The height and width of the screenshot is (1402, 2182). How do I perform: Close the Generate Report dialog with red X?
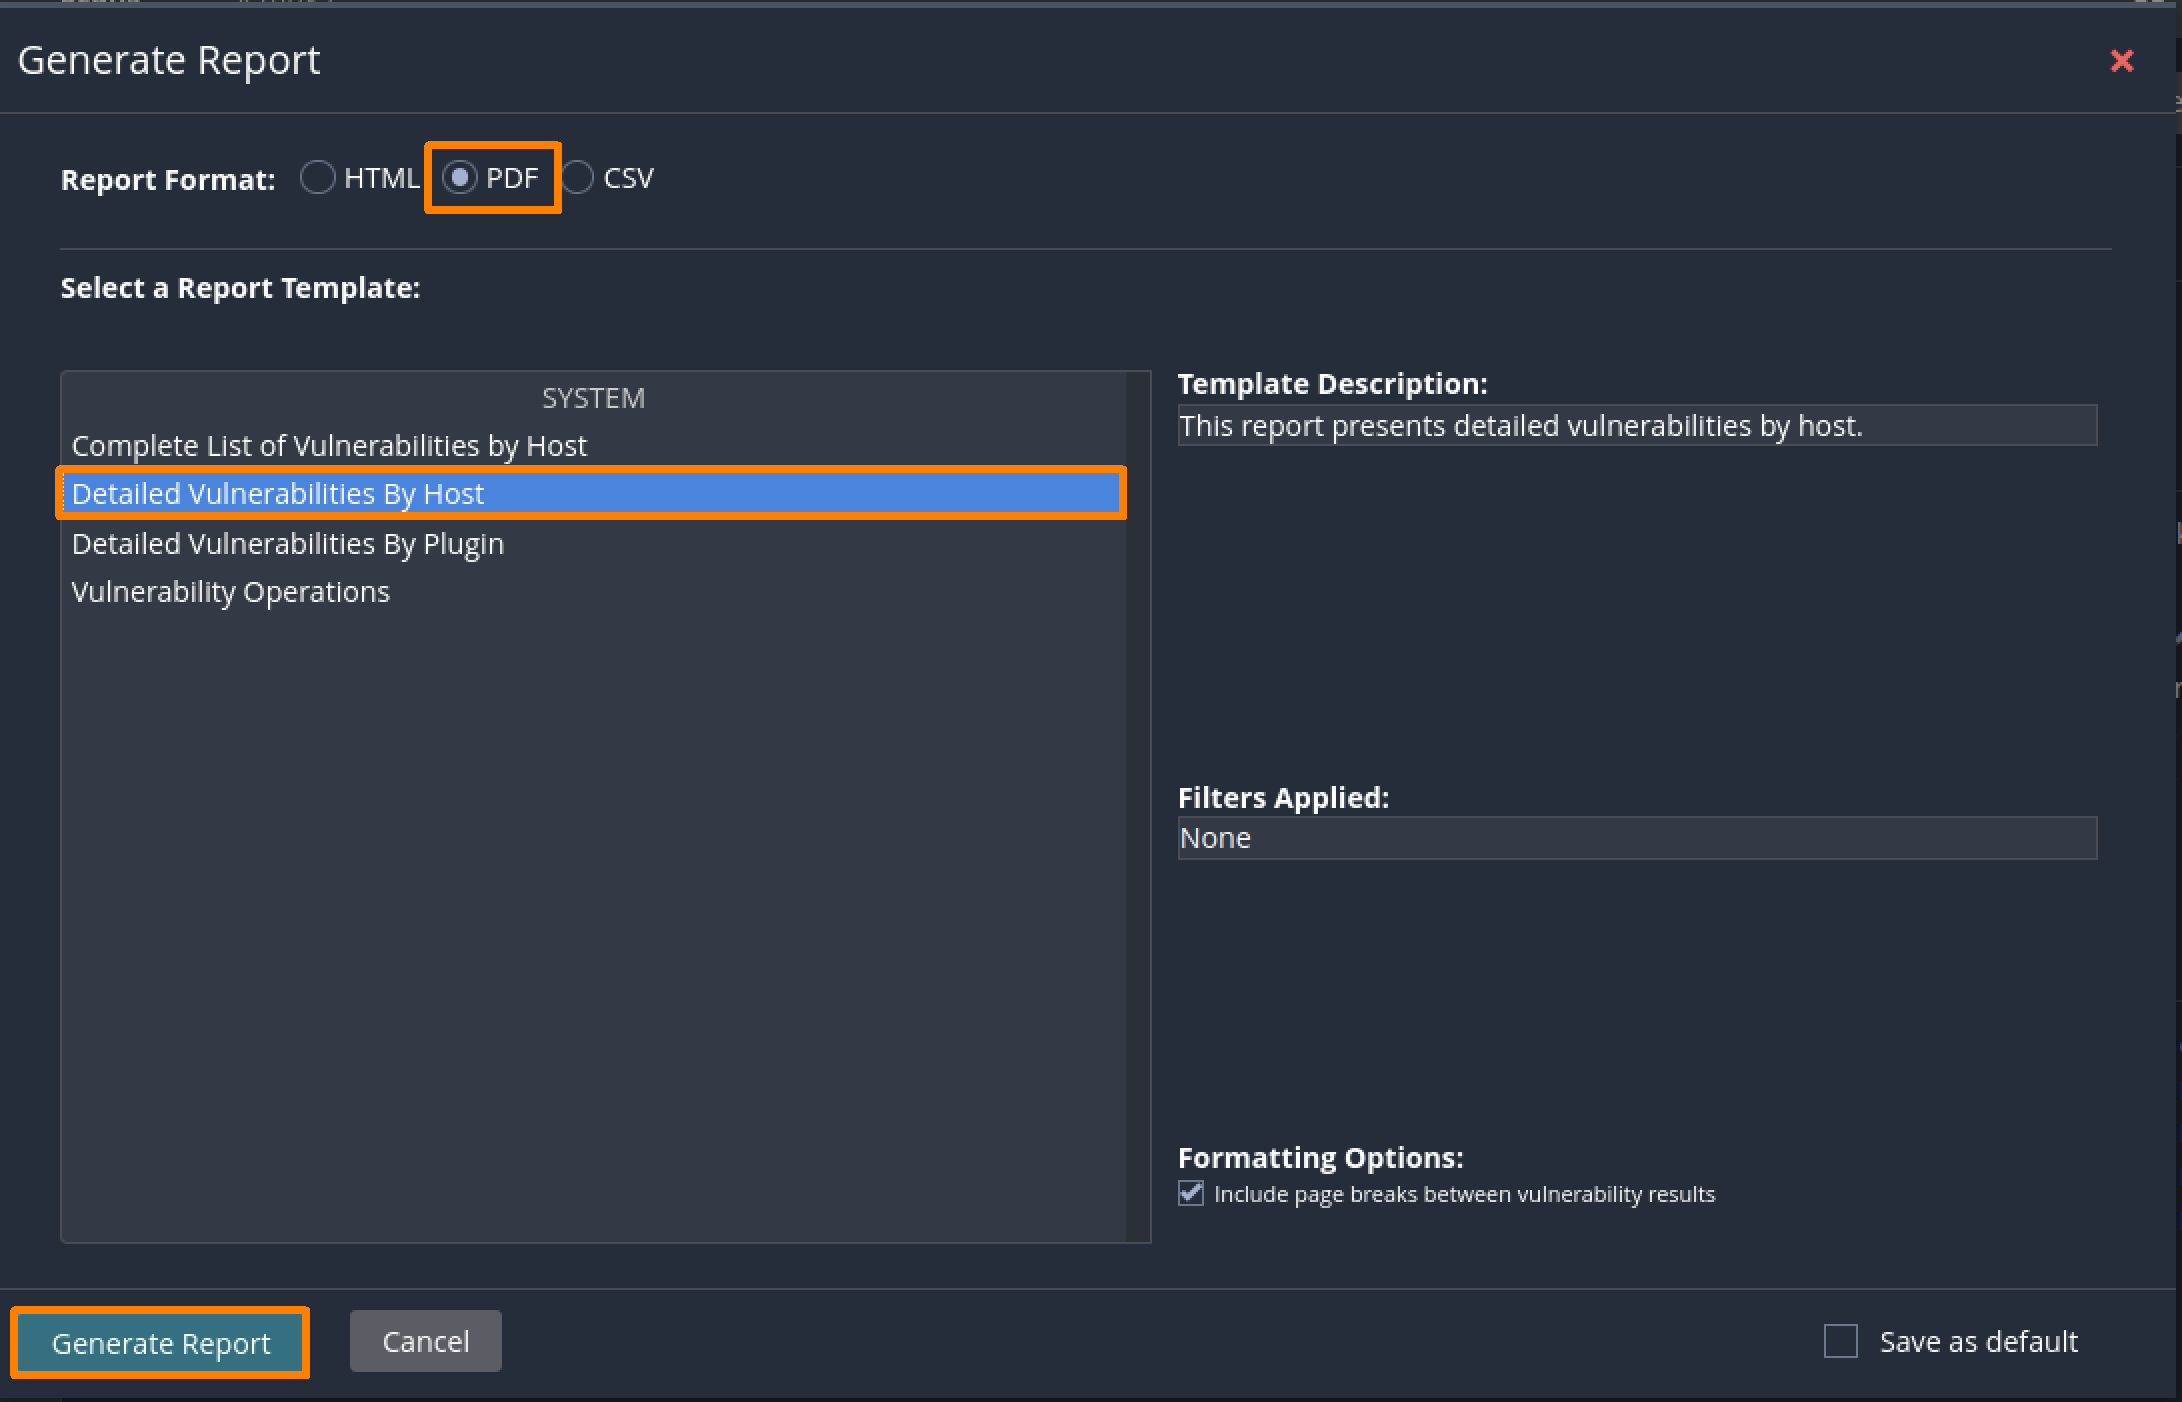2121,61
